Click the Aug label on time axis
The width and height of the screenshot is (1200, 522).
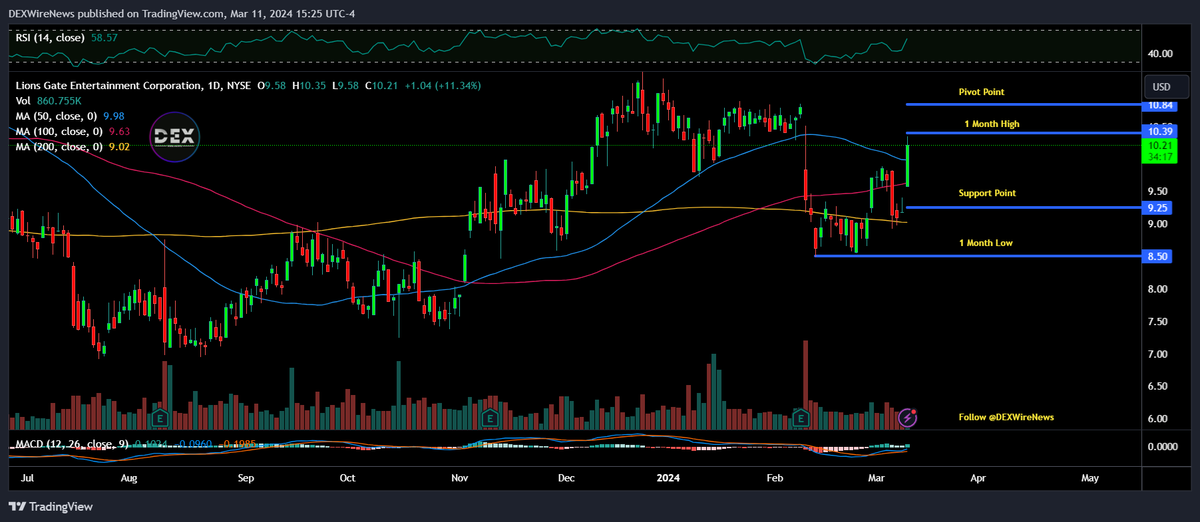point(127,478)
